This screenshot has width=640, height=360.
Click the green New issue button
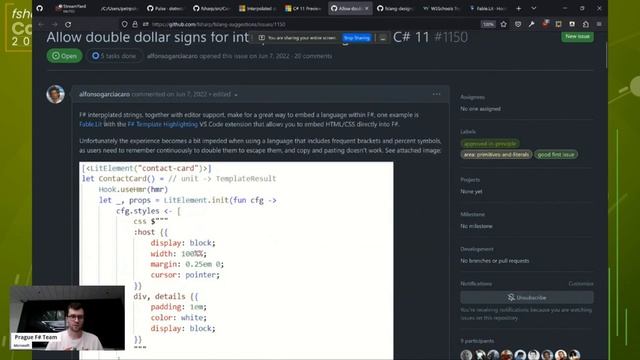point(577,36)
